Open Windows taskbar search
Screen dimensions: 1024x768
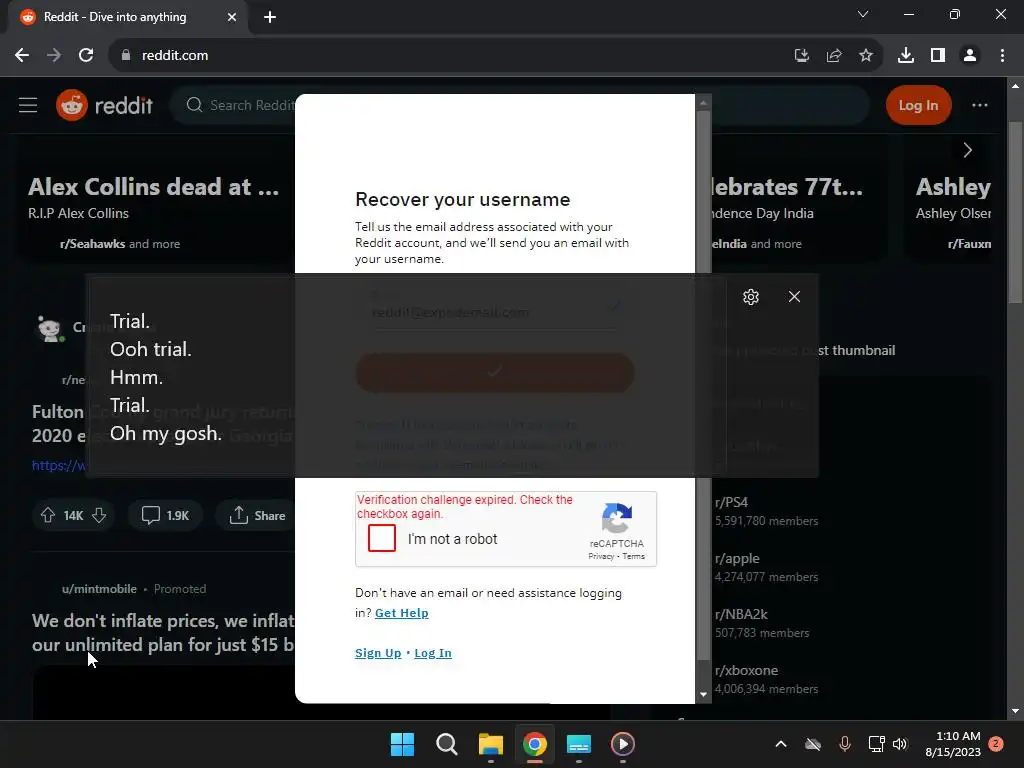(447, 744)
